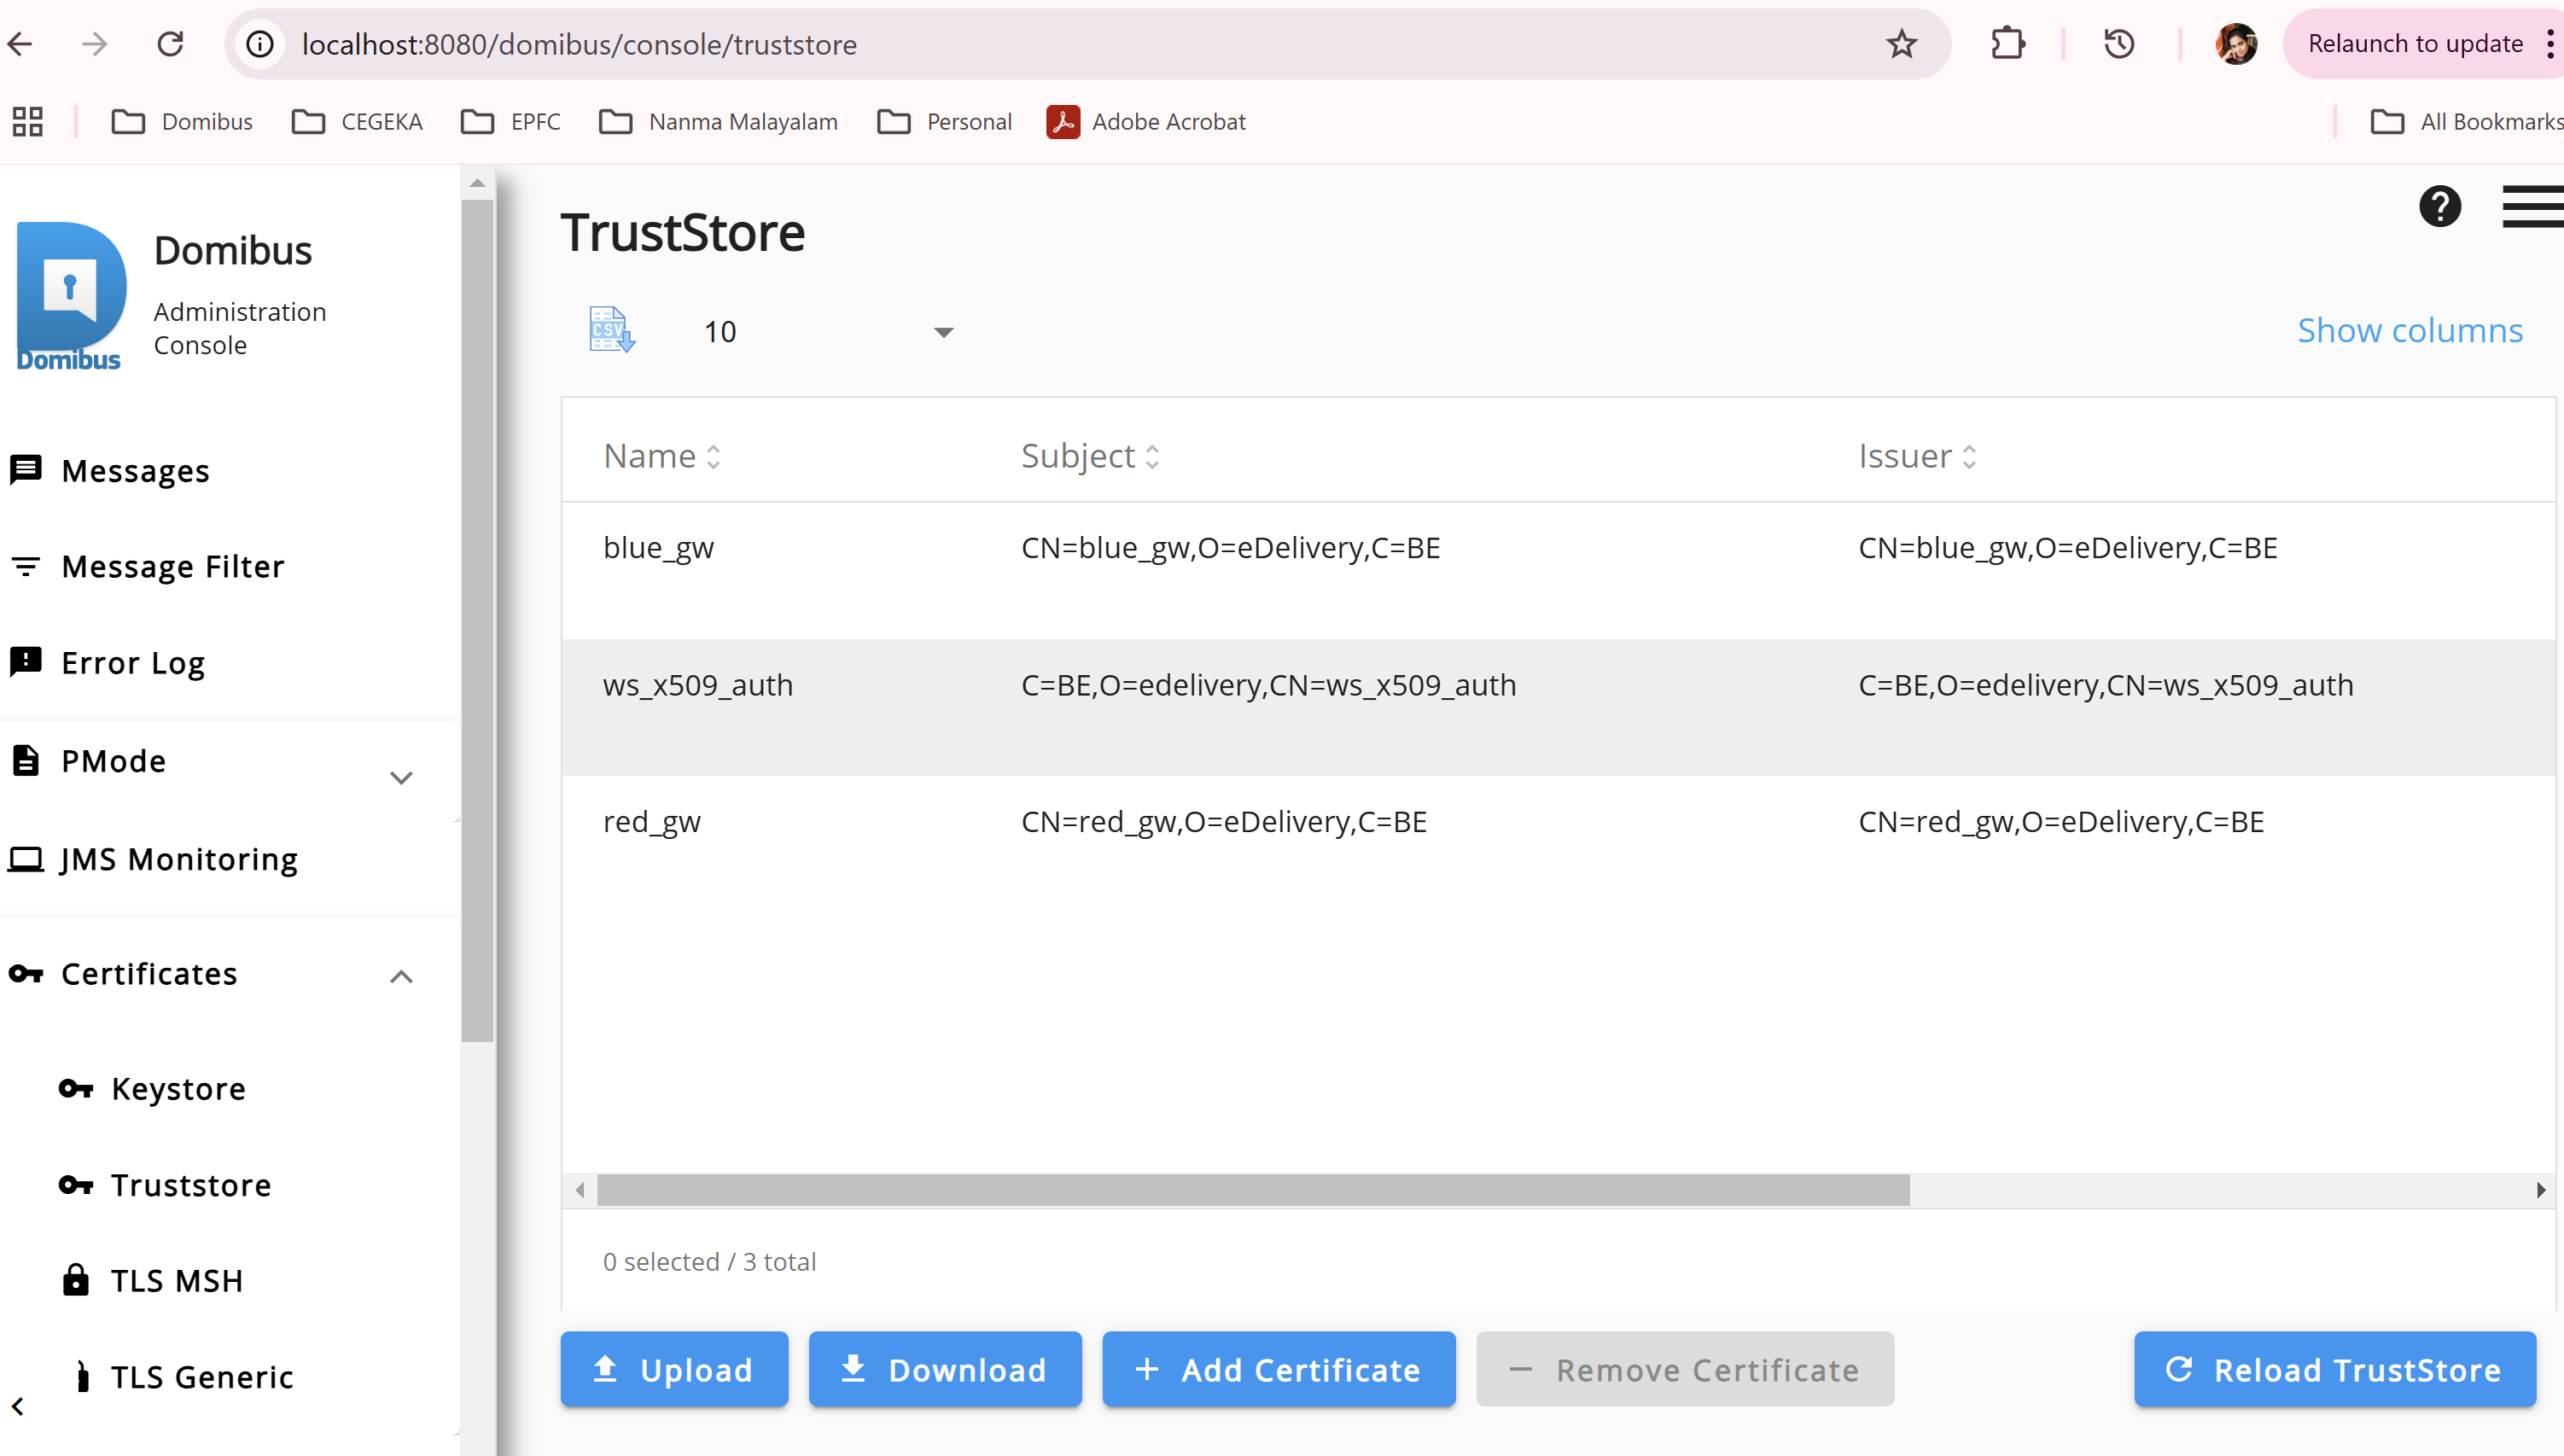This screenshot has width=2564, height=1456.
Task: Click the sidebar vertical scrollbar thumb
Action: 477,620
